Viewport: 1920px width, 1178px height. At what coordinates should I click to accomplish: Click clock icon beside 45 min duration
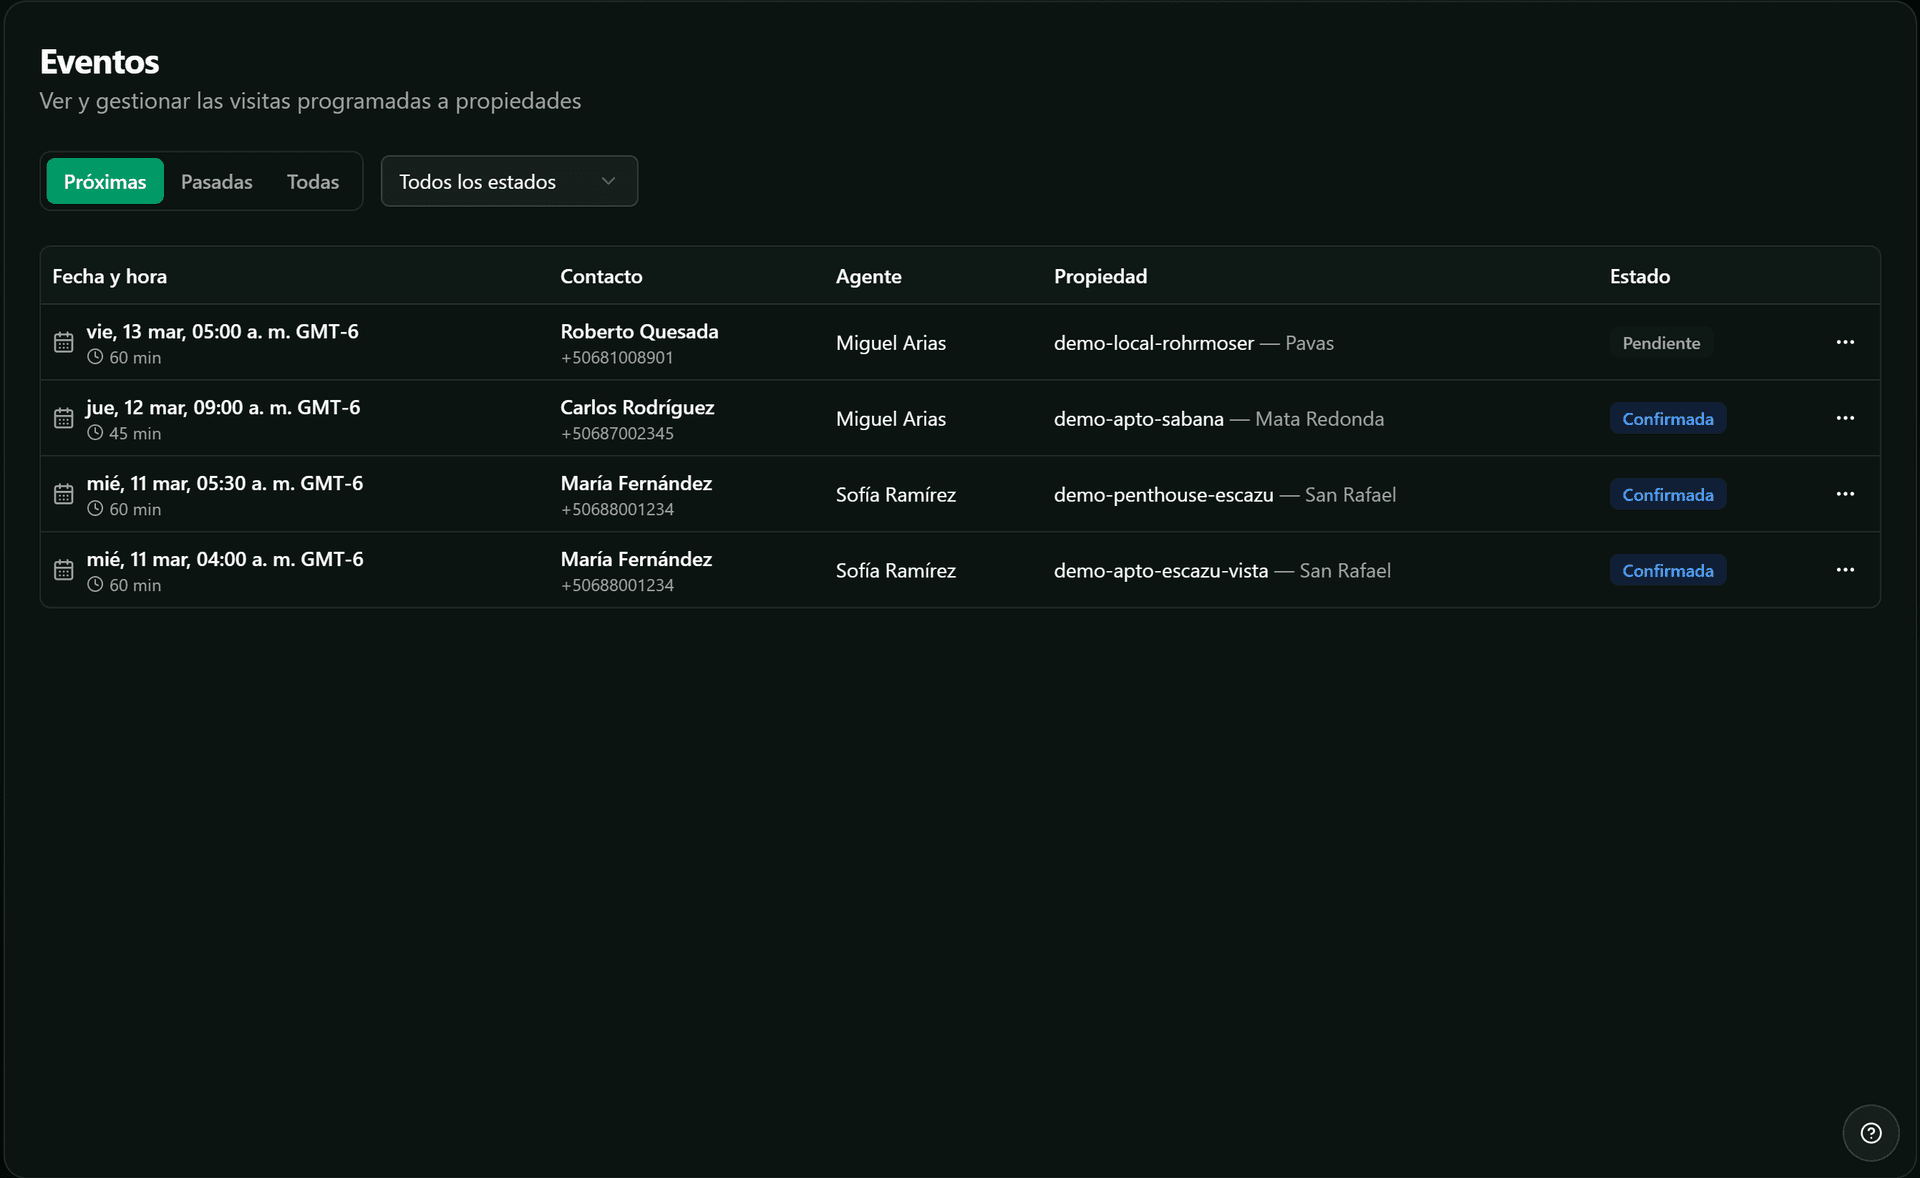95,433
